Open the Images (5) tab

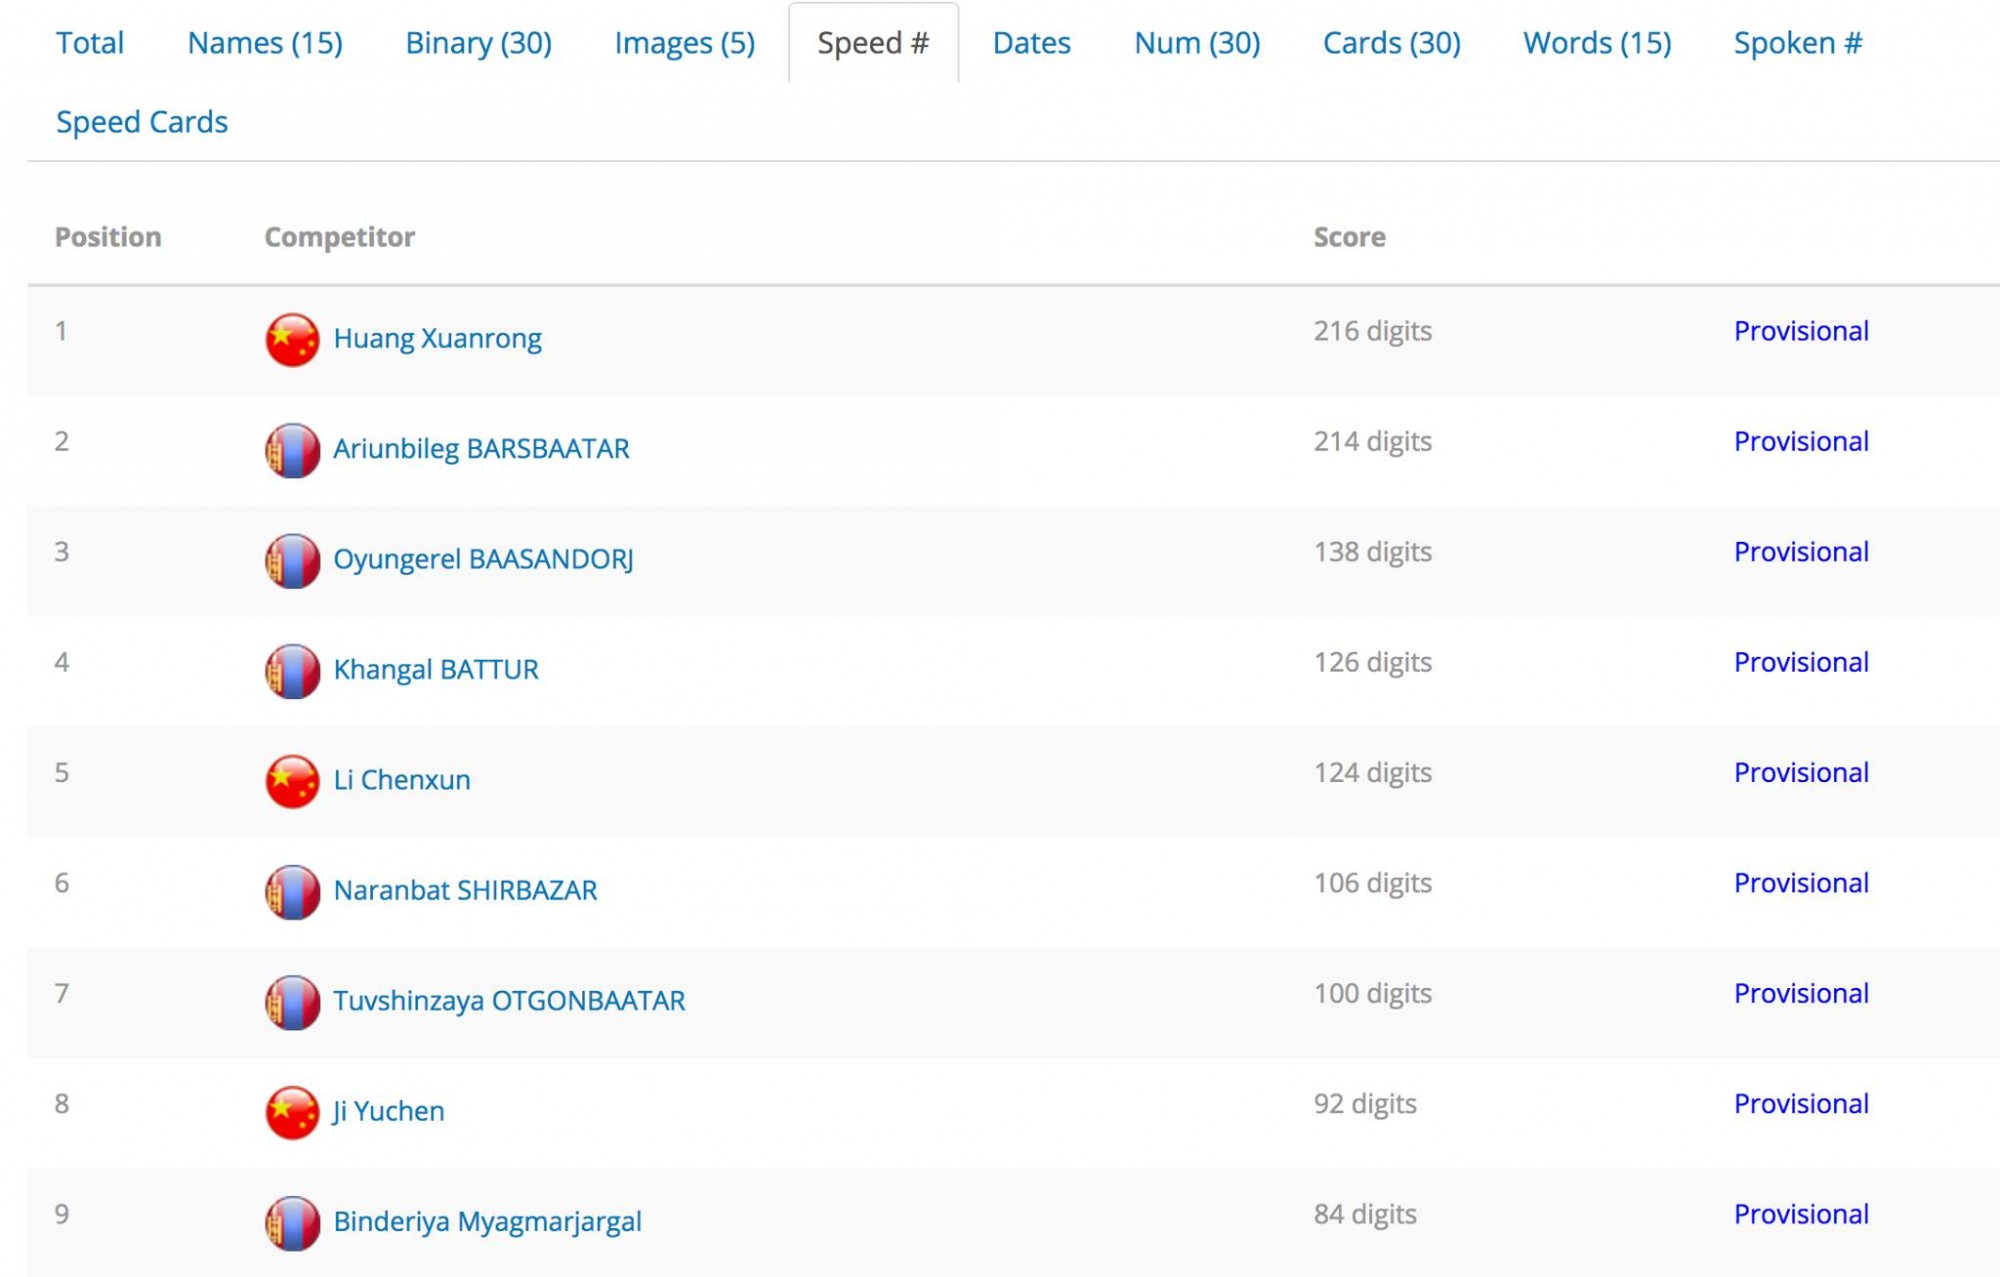[x=684, y=43]
